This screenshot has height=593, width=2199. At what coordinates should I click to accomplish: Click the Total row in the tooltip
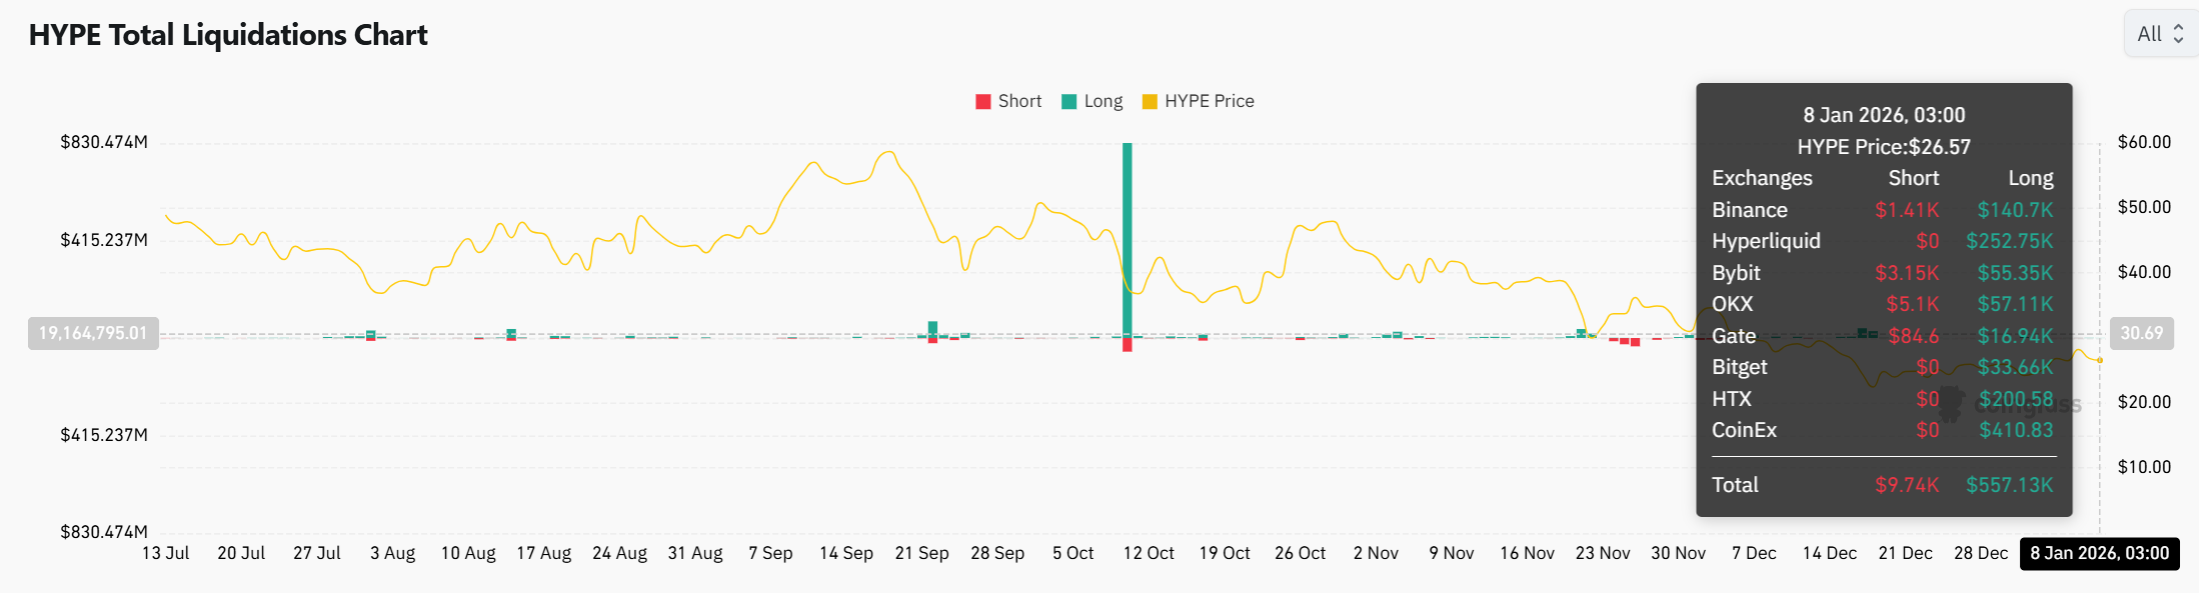point(1735,485)
